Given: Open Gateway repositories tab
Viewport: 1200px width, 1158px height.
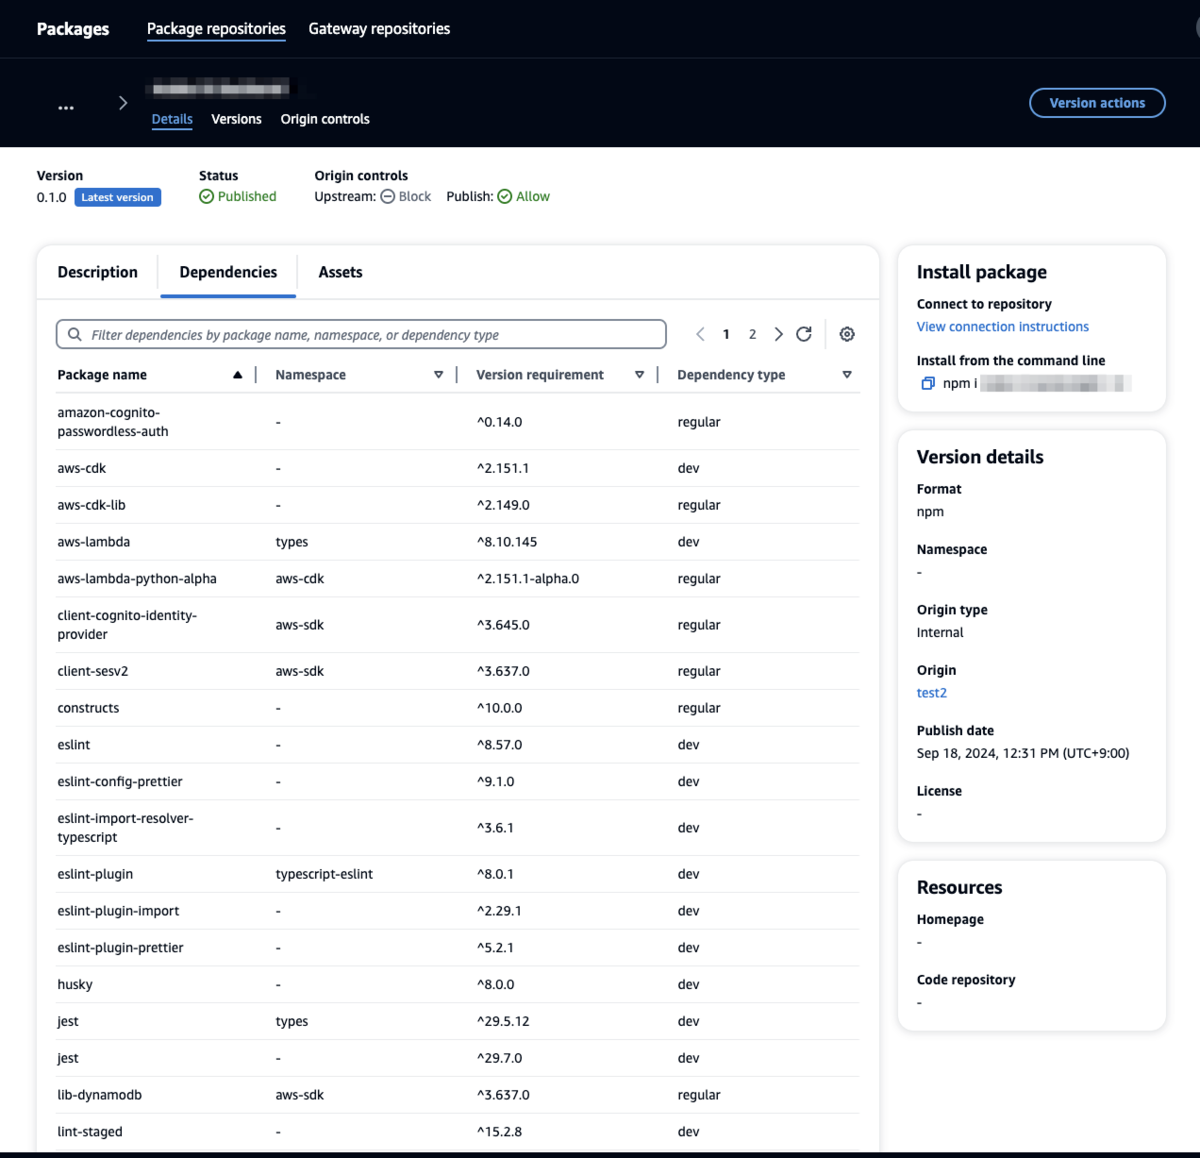Looking at the screenshot, I should tap(379, 29).
